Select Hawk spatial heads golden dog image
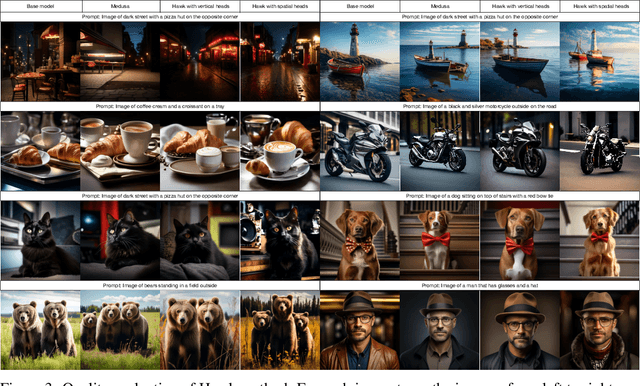This screenshot has height=386, width=640. tap(600, 240)
